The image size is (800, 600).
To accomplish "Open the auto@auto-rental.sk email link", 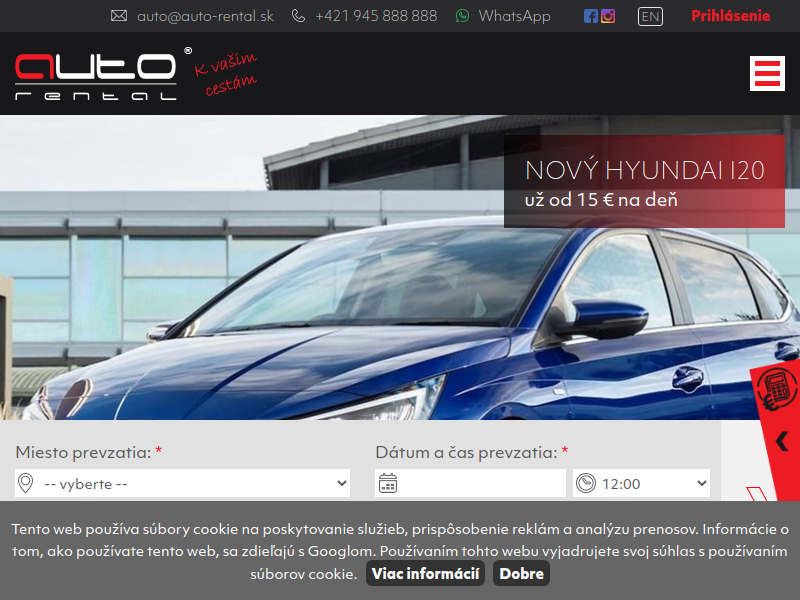I will tap(205, 16).
